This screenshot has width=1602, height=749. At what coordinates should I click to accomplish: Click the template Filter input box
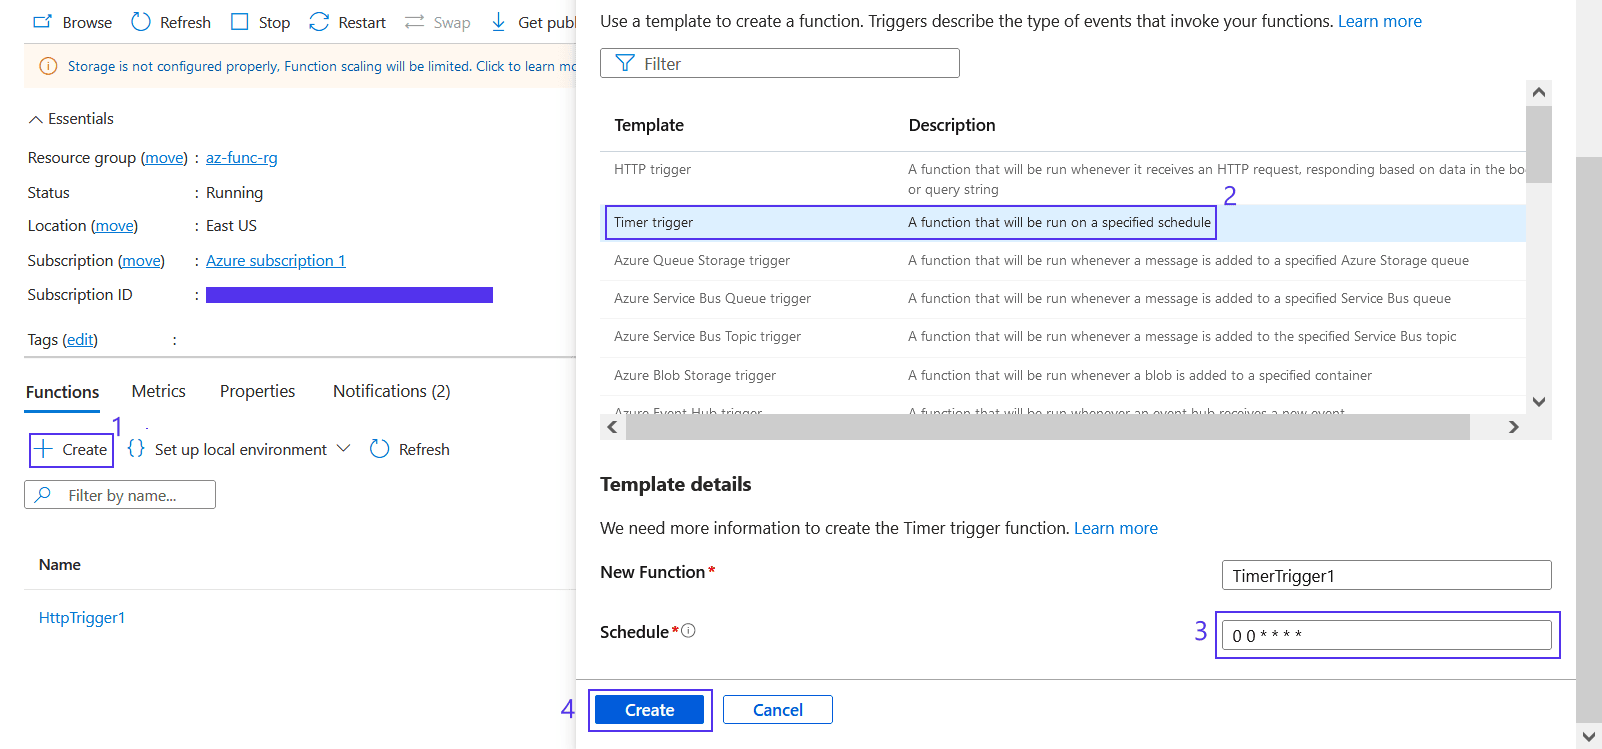780,63
